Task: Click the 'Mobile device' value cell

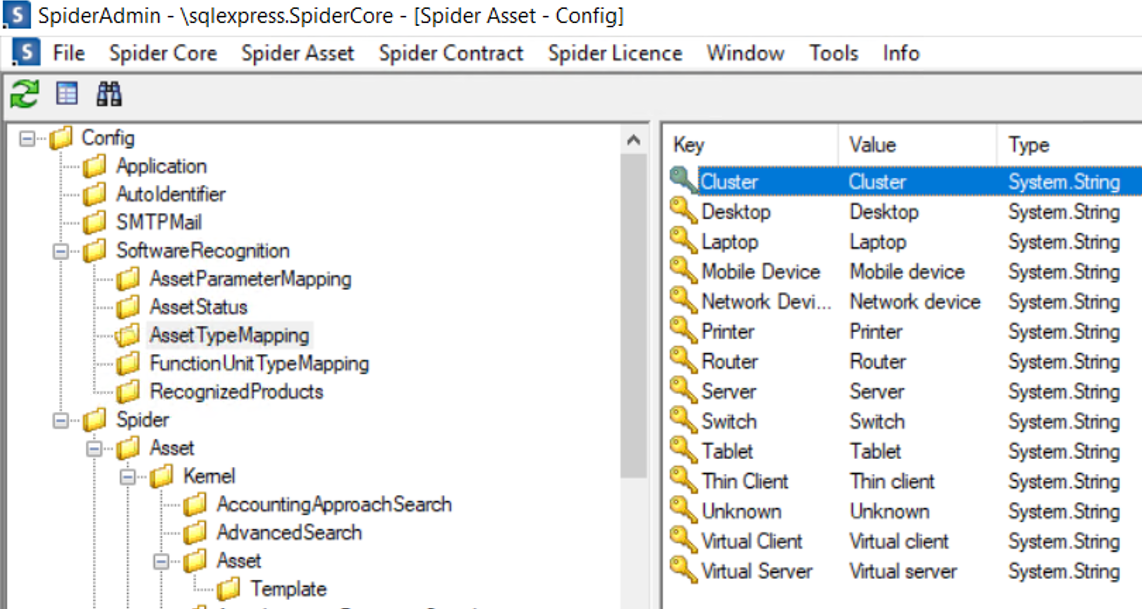Action: pos(907,272)
